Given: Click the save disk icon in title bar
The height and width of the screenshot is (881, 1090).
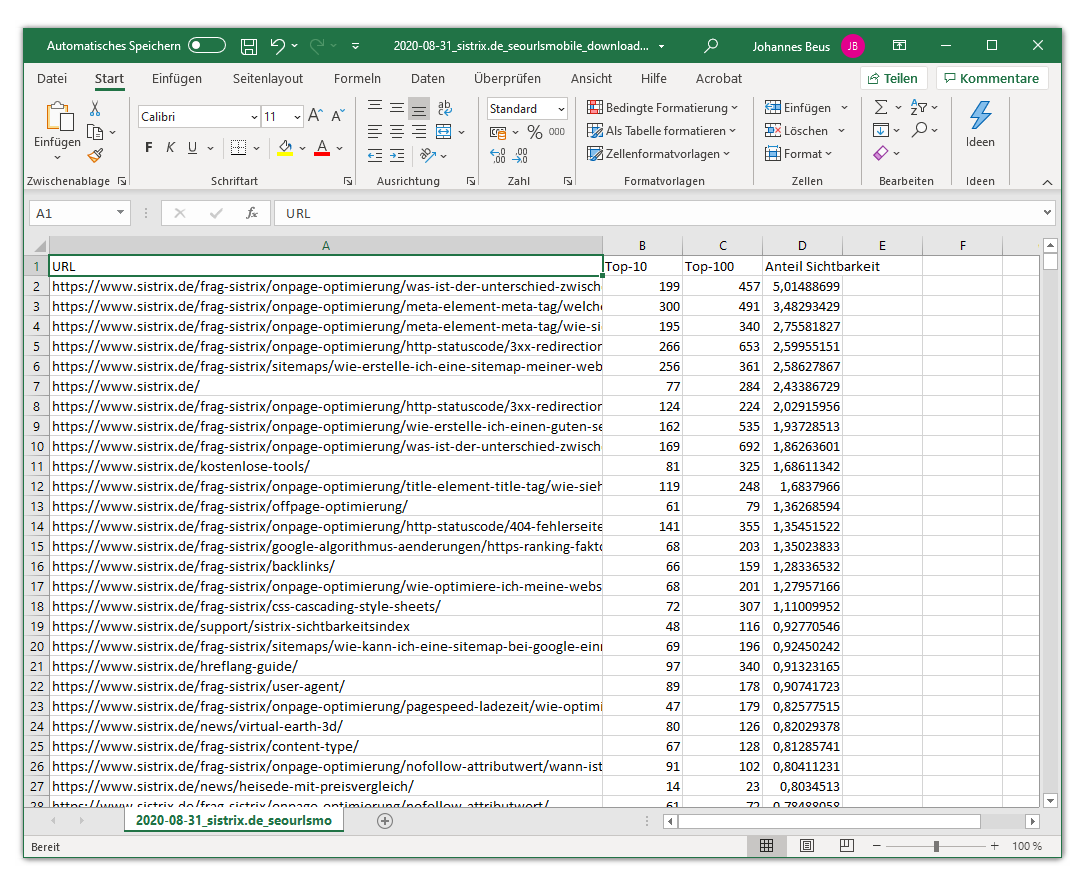Looking at the screenshot, I should pyautogui.click(x=249, y=46).
